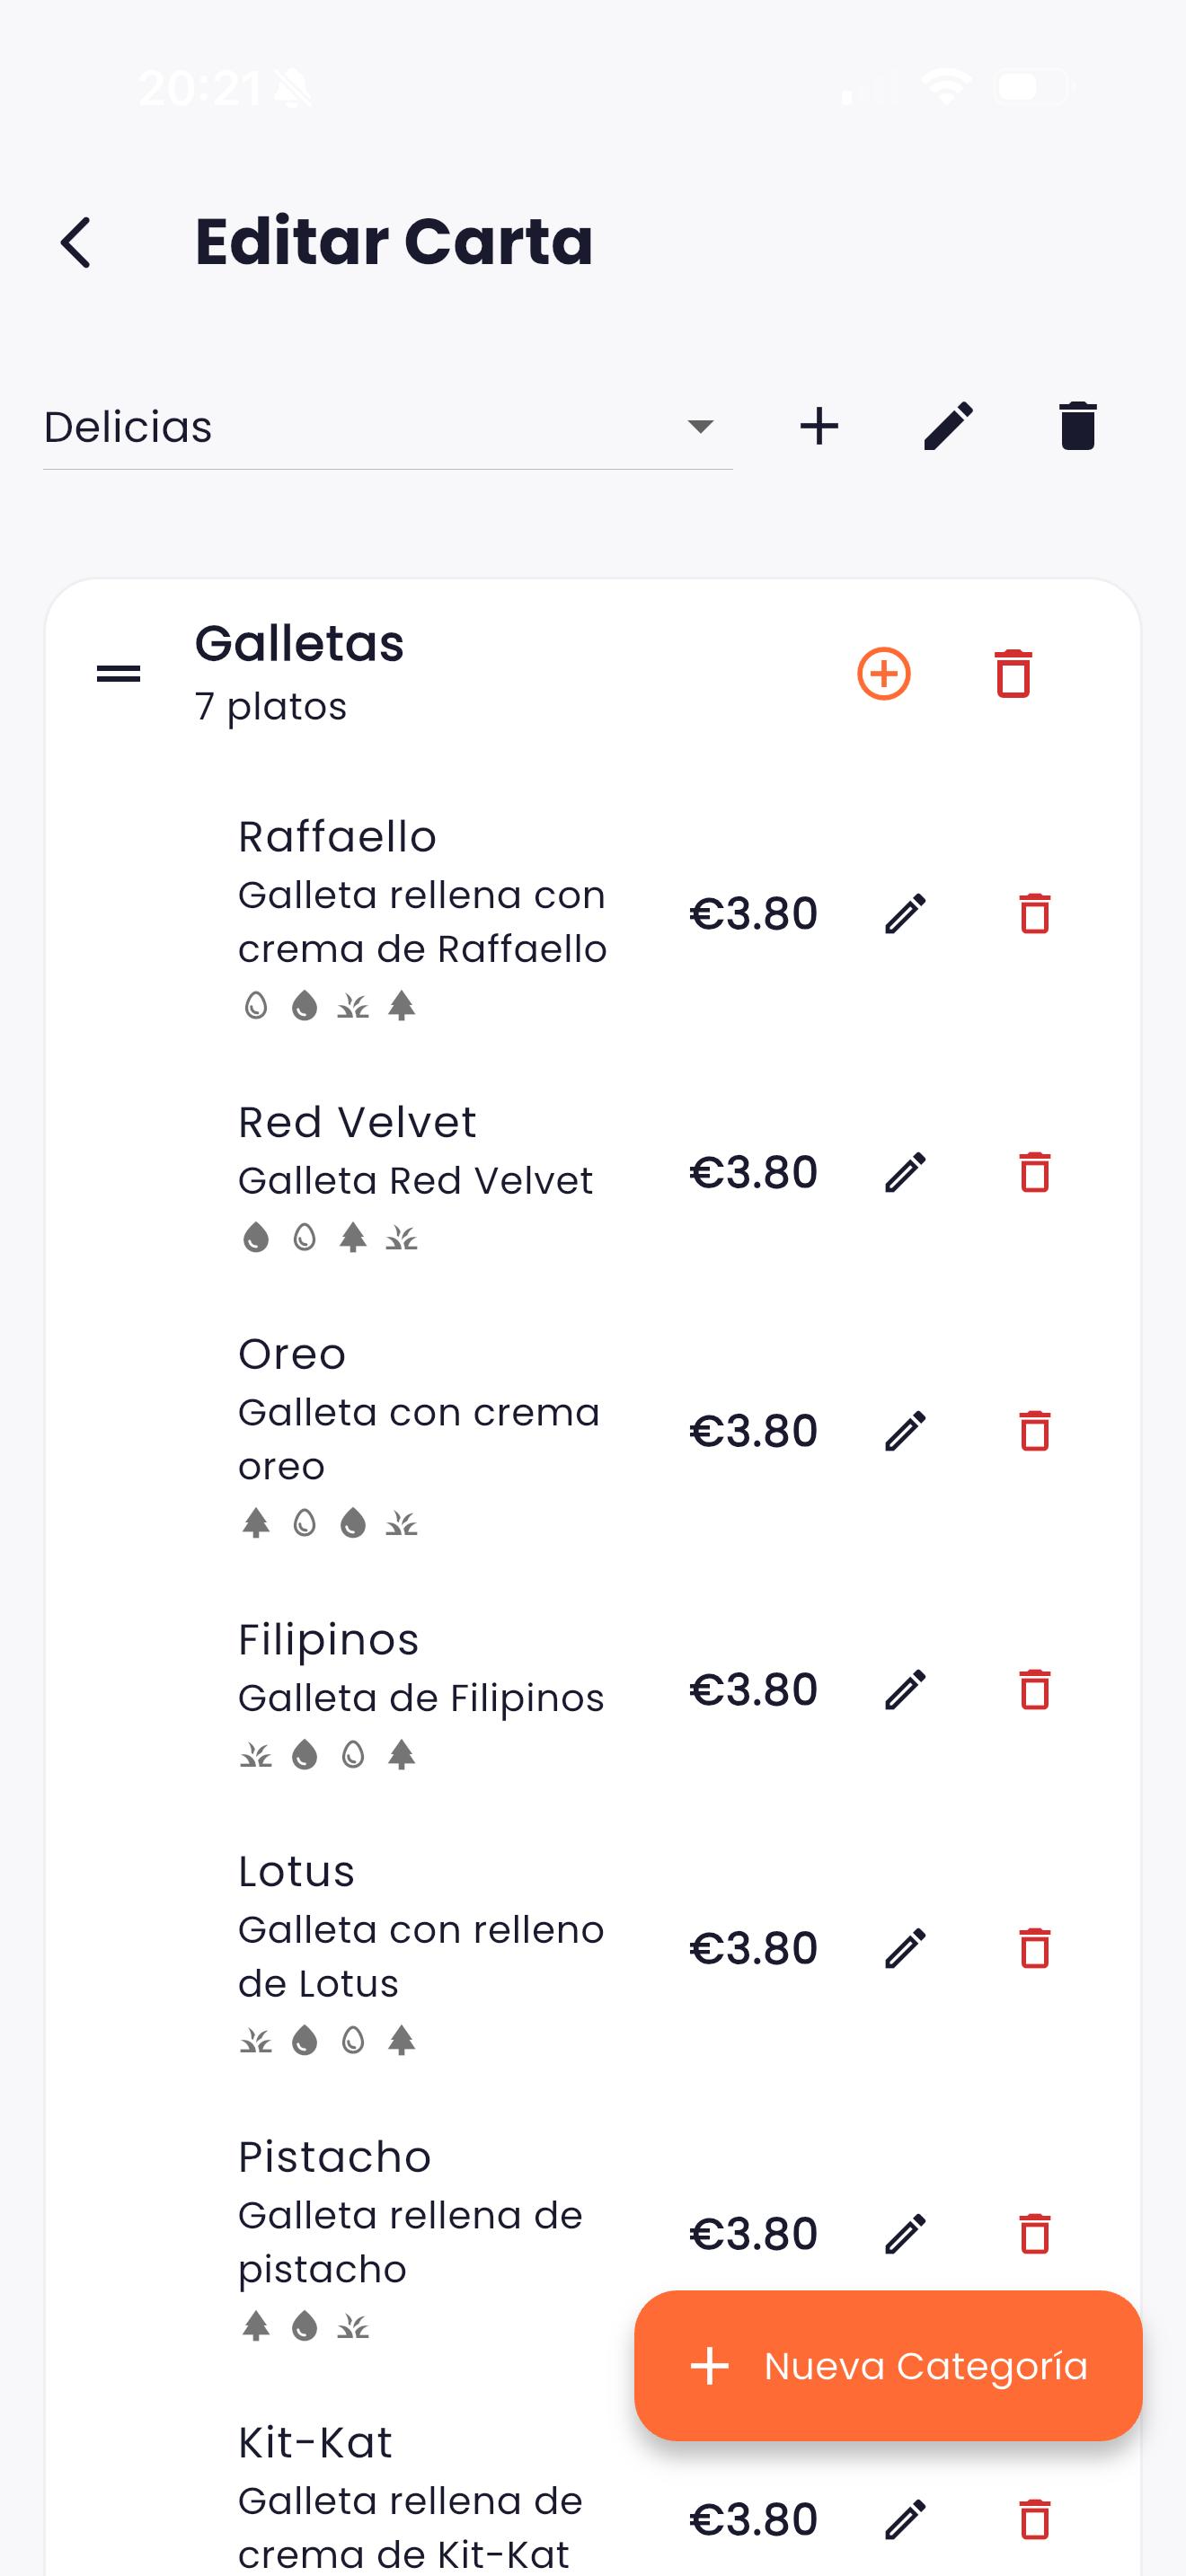Delete the Oreo dish
Screen dimensions: 1186x2576
pyautogui.click(x=1034, y=1431)
